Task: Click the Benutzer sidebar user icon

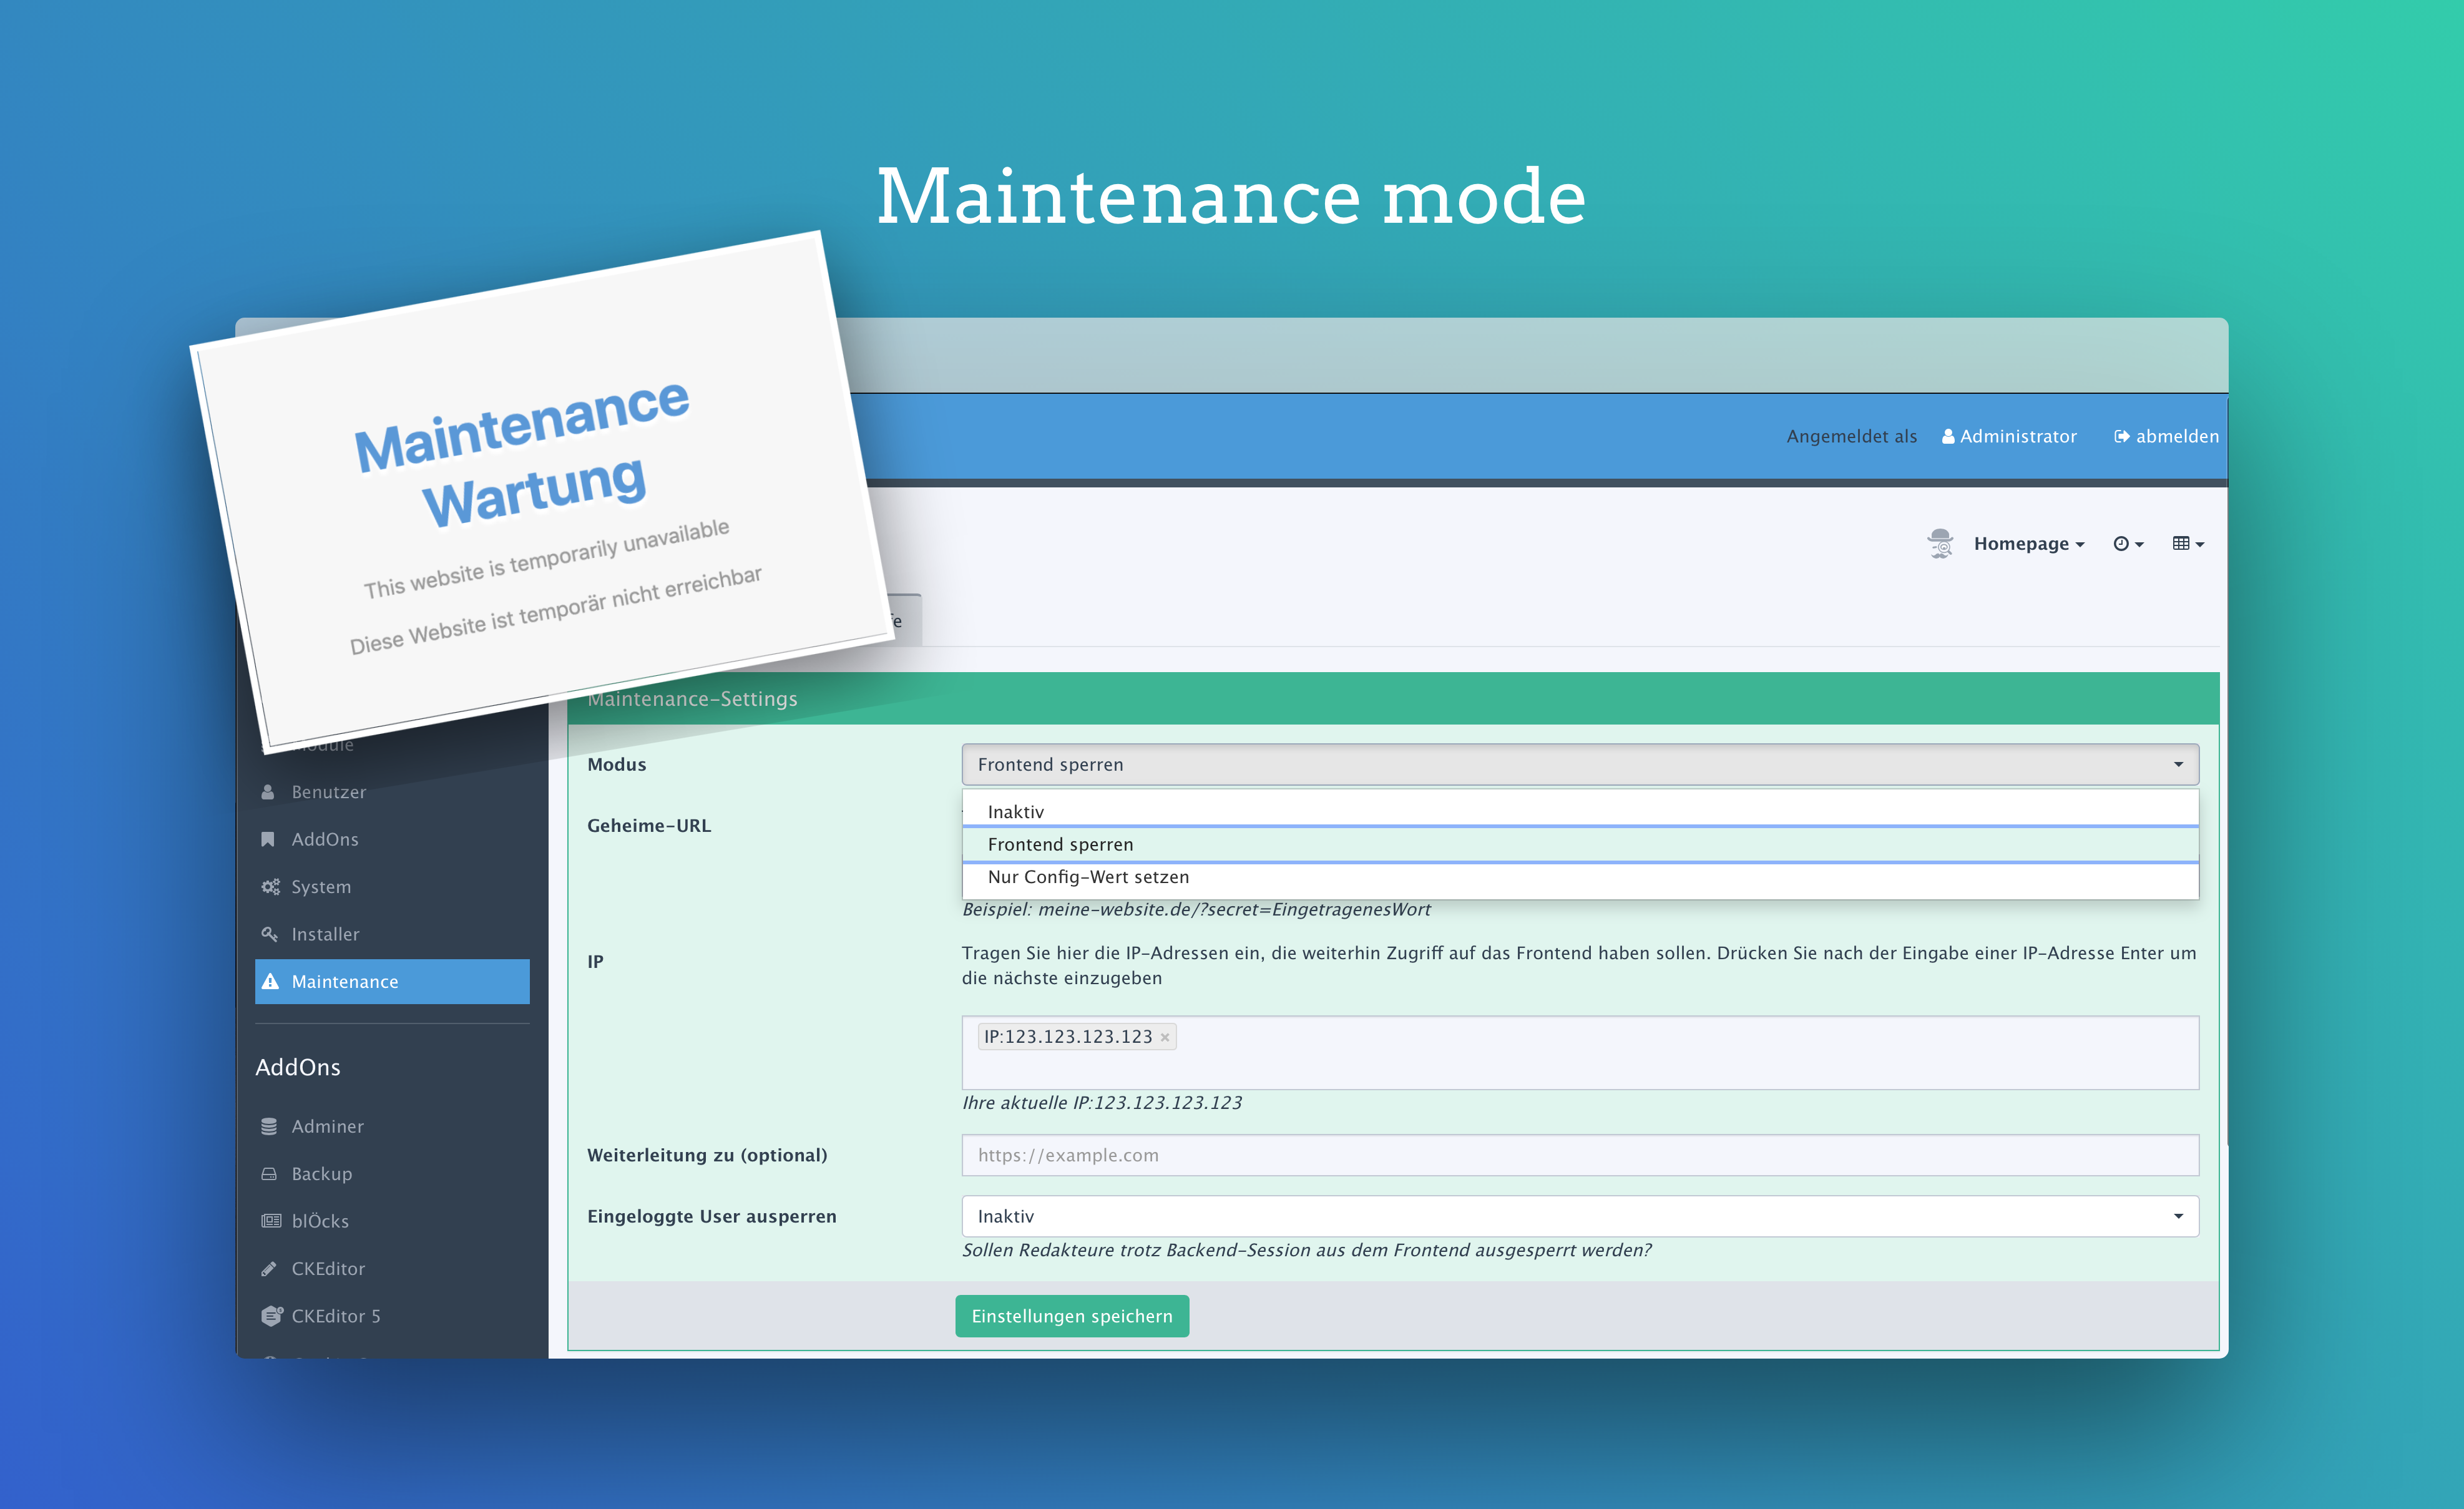Action: pyautogui.click(x=268, y=792)
